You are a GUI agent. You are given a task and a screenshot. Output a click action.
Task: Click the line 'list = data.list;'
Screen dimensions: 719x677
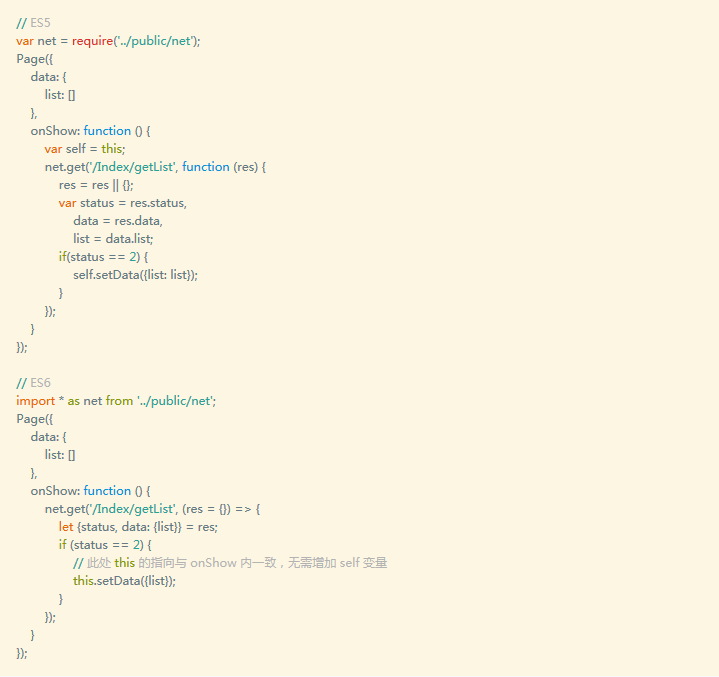[113, 239]
